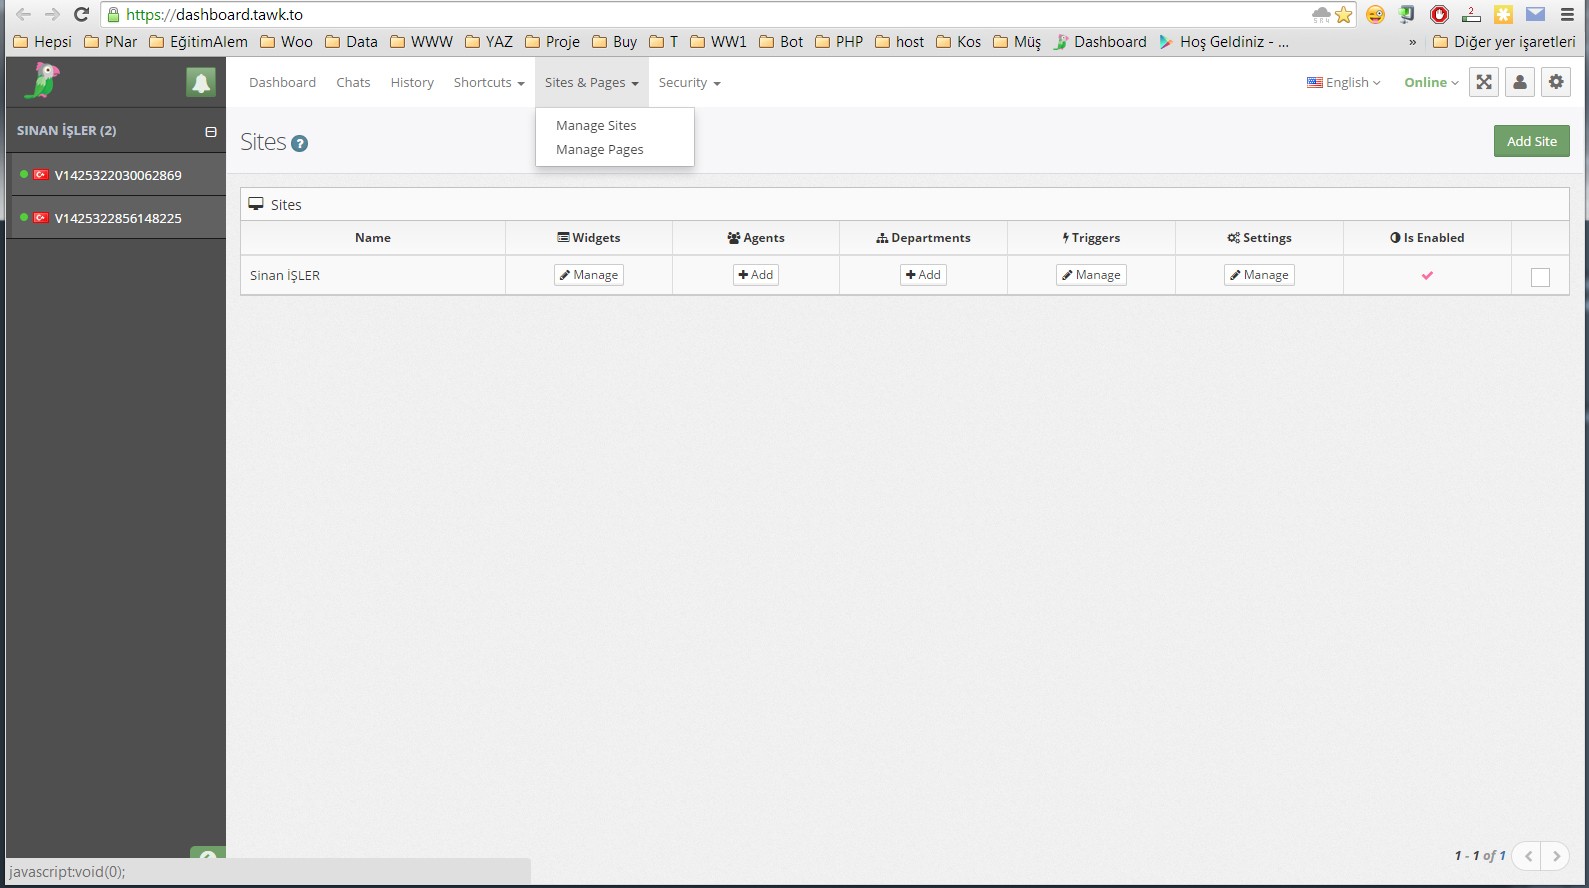The width and height of the screenshot is (1589, 888).
Task: Click the notification bell icon
Action: [x=201, y=83]
